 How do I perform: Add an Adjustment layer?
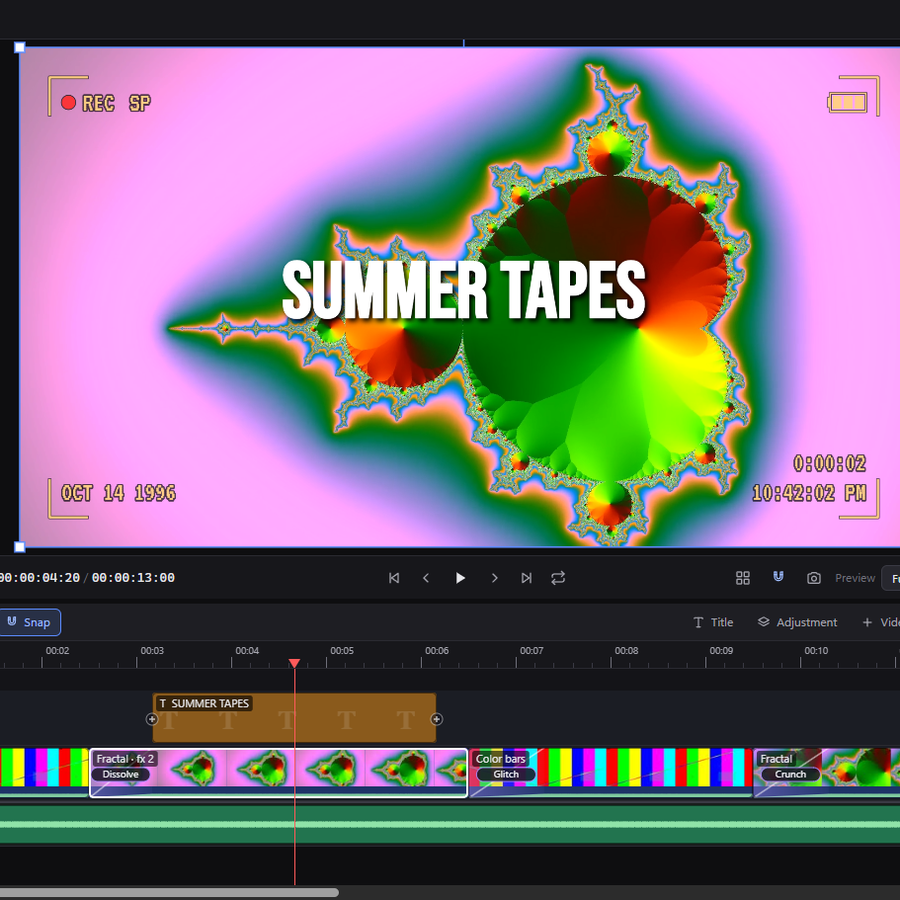click(x=797, y=622)
